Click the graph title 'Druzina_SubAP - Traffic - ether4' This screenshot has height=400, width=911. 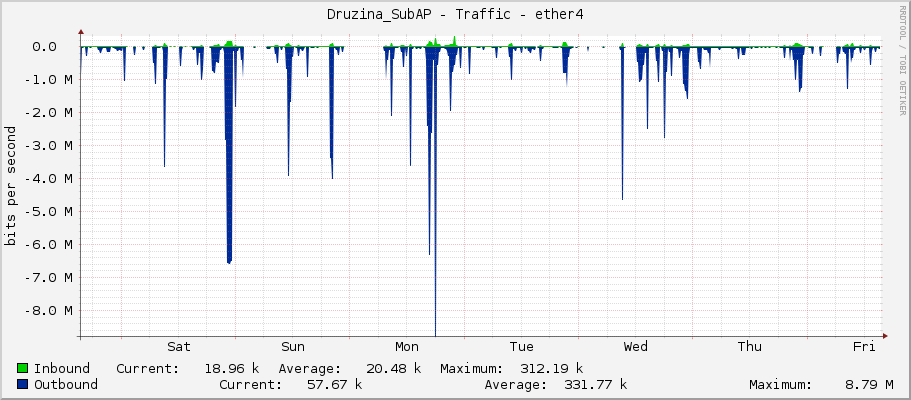click(455, 15)
